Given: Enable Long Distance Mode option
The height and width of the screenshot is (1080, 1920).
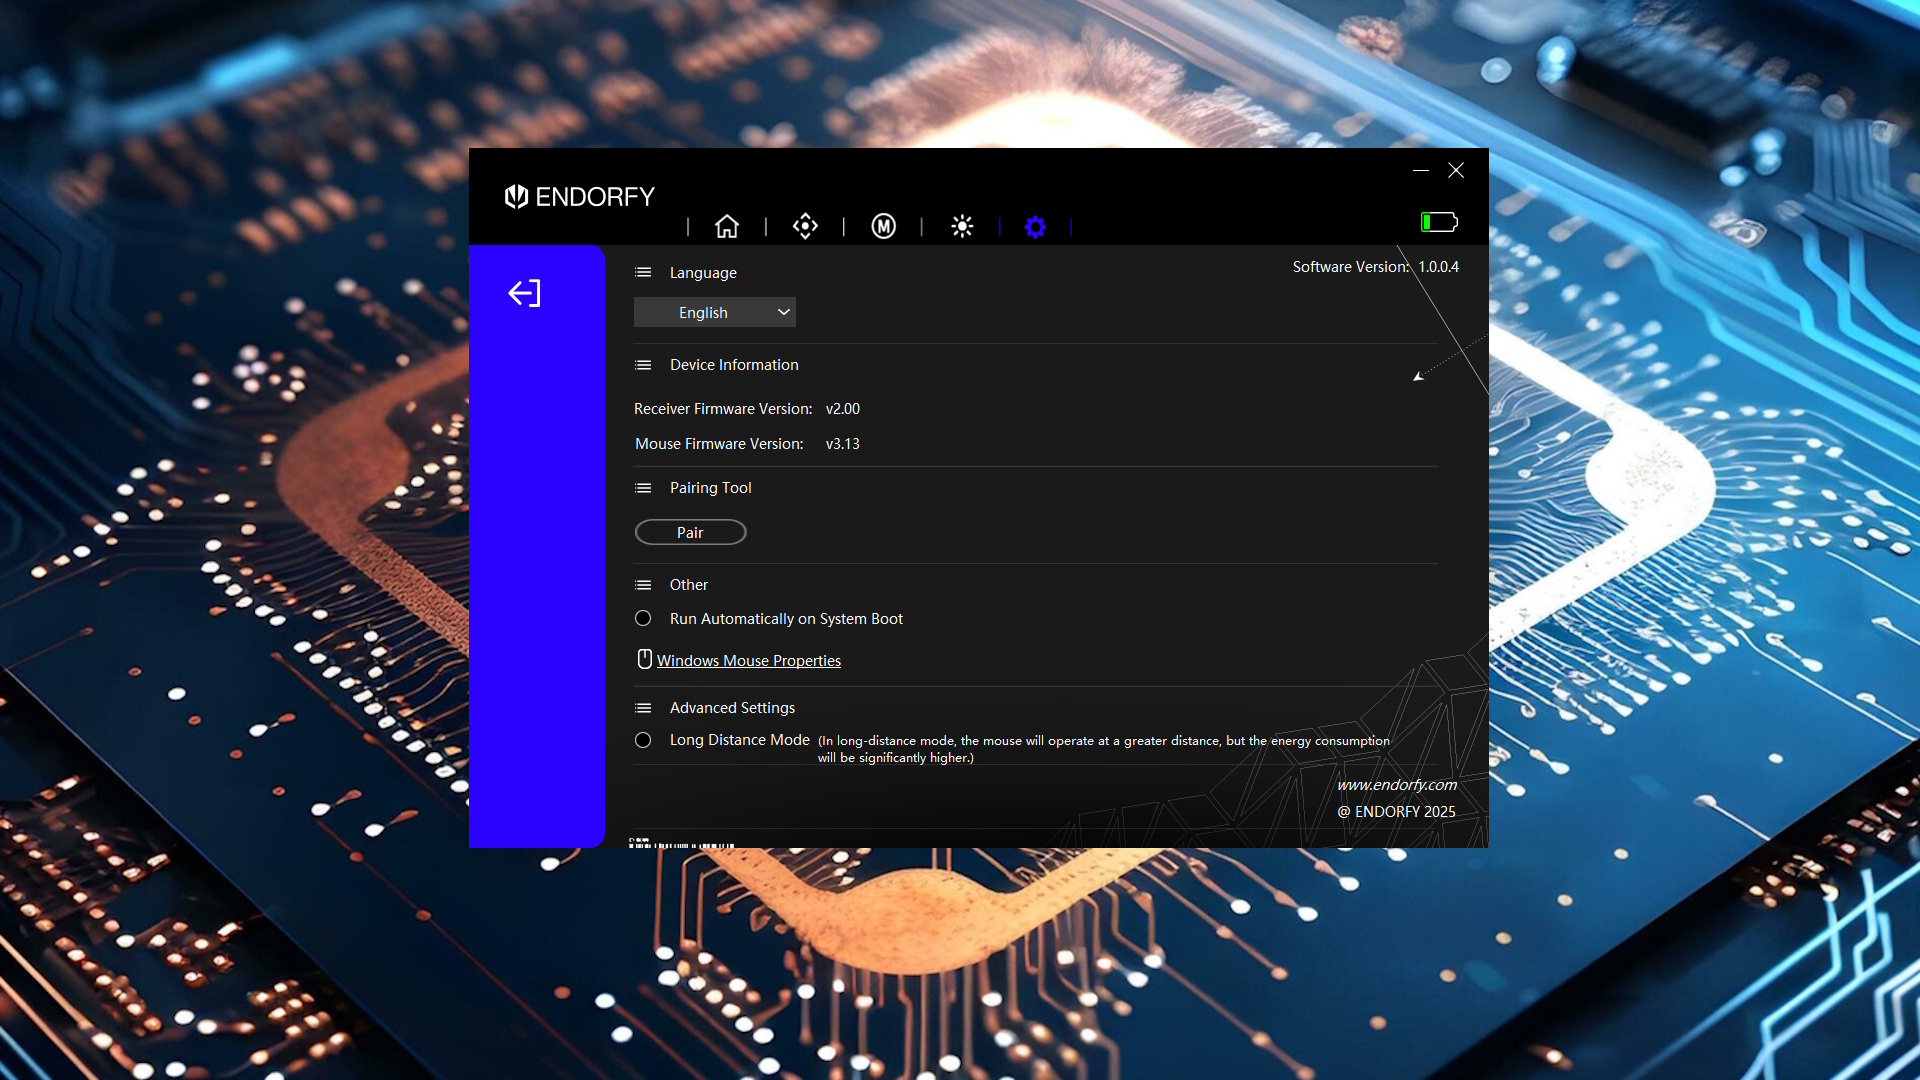Looking at the screenshot, I should [643, 740].
